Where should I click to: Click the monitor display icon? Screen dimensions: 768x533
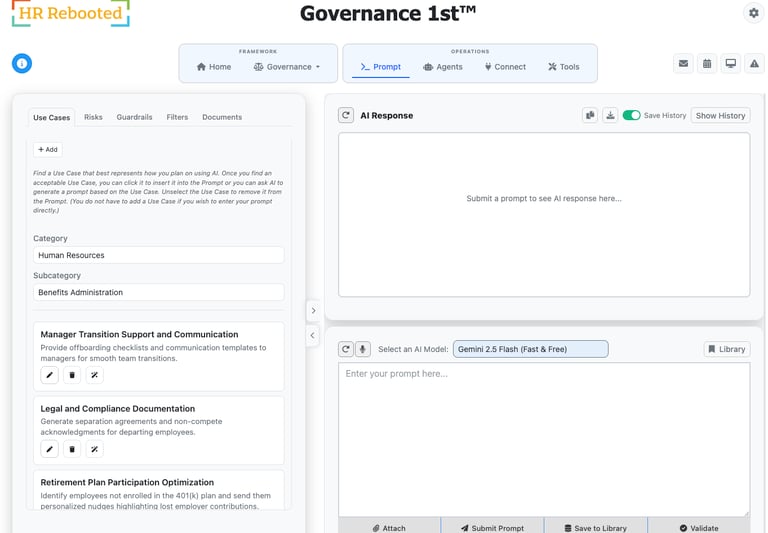pyautogui.click(x=730, y=64)
